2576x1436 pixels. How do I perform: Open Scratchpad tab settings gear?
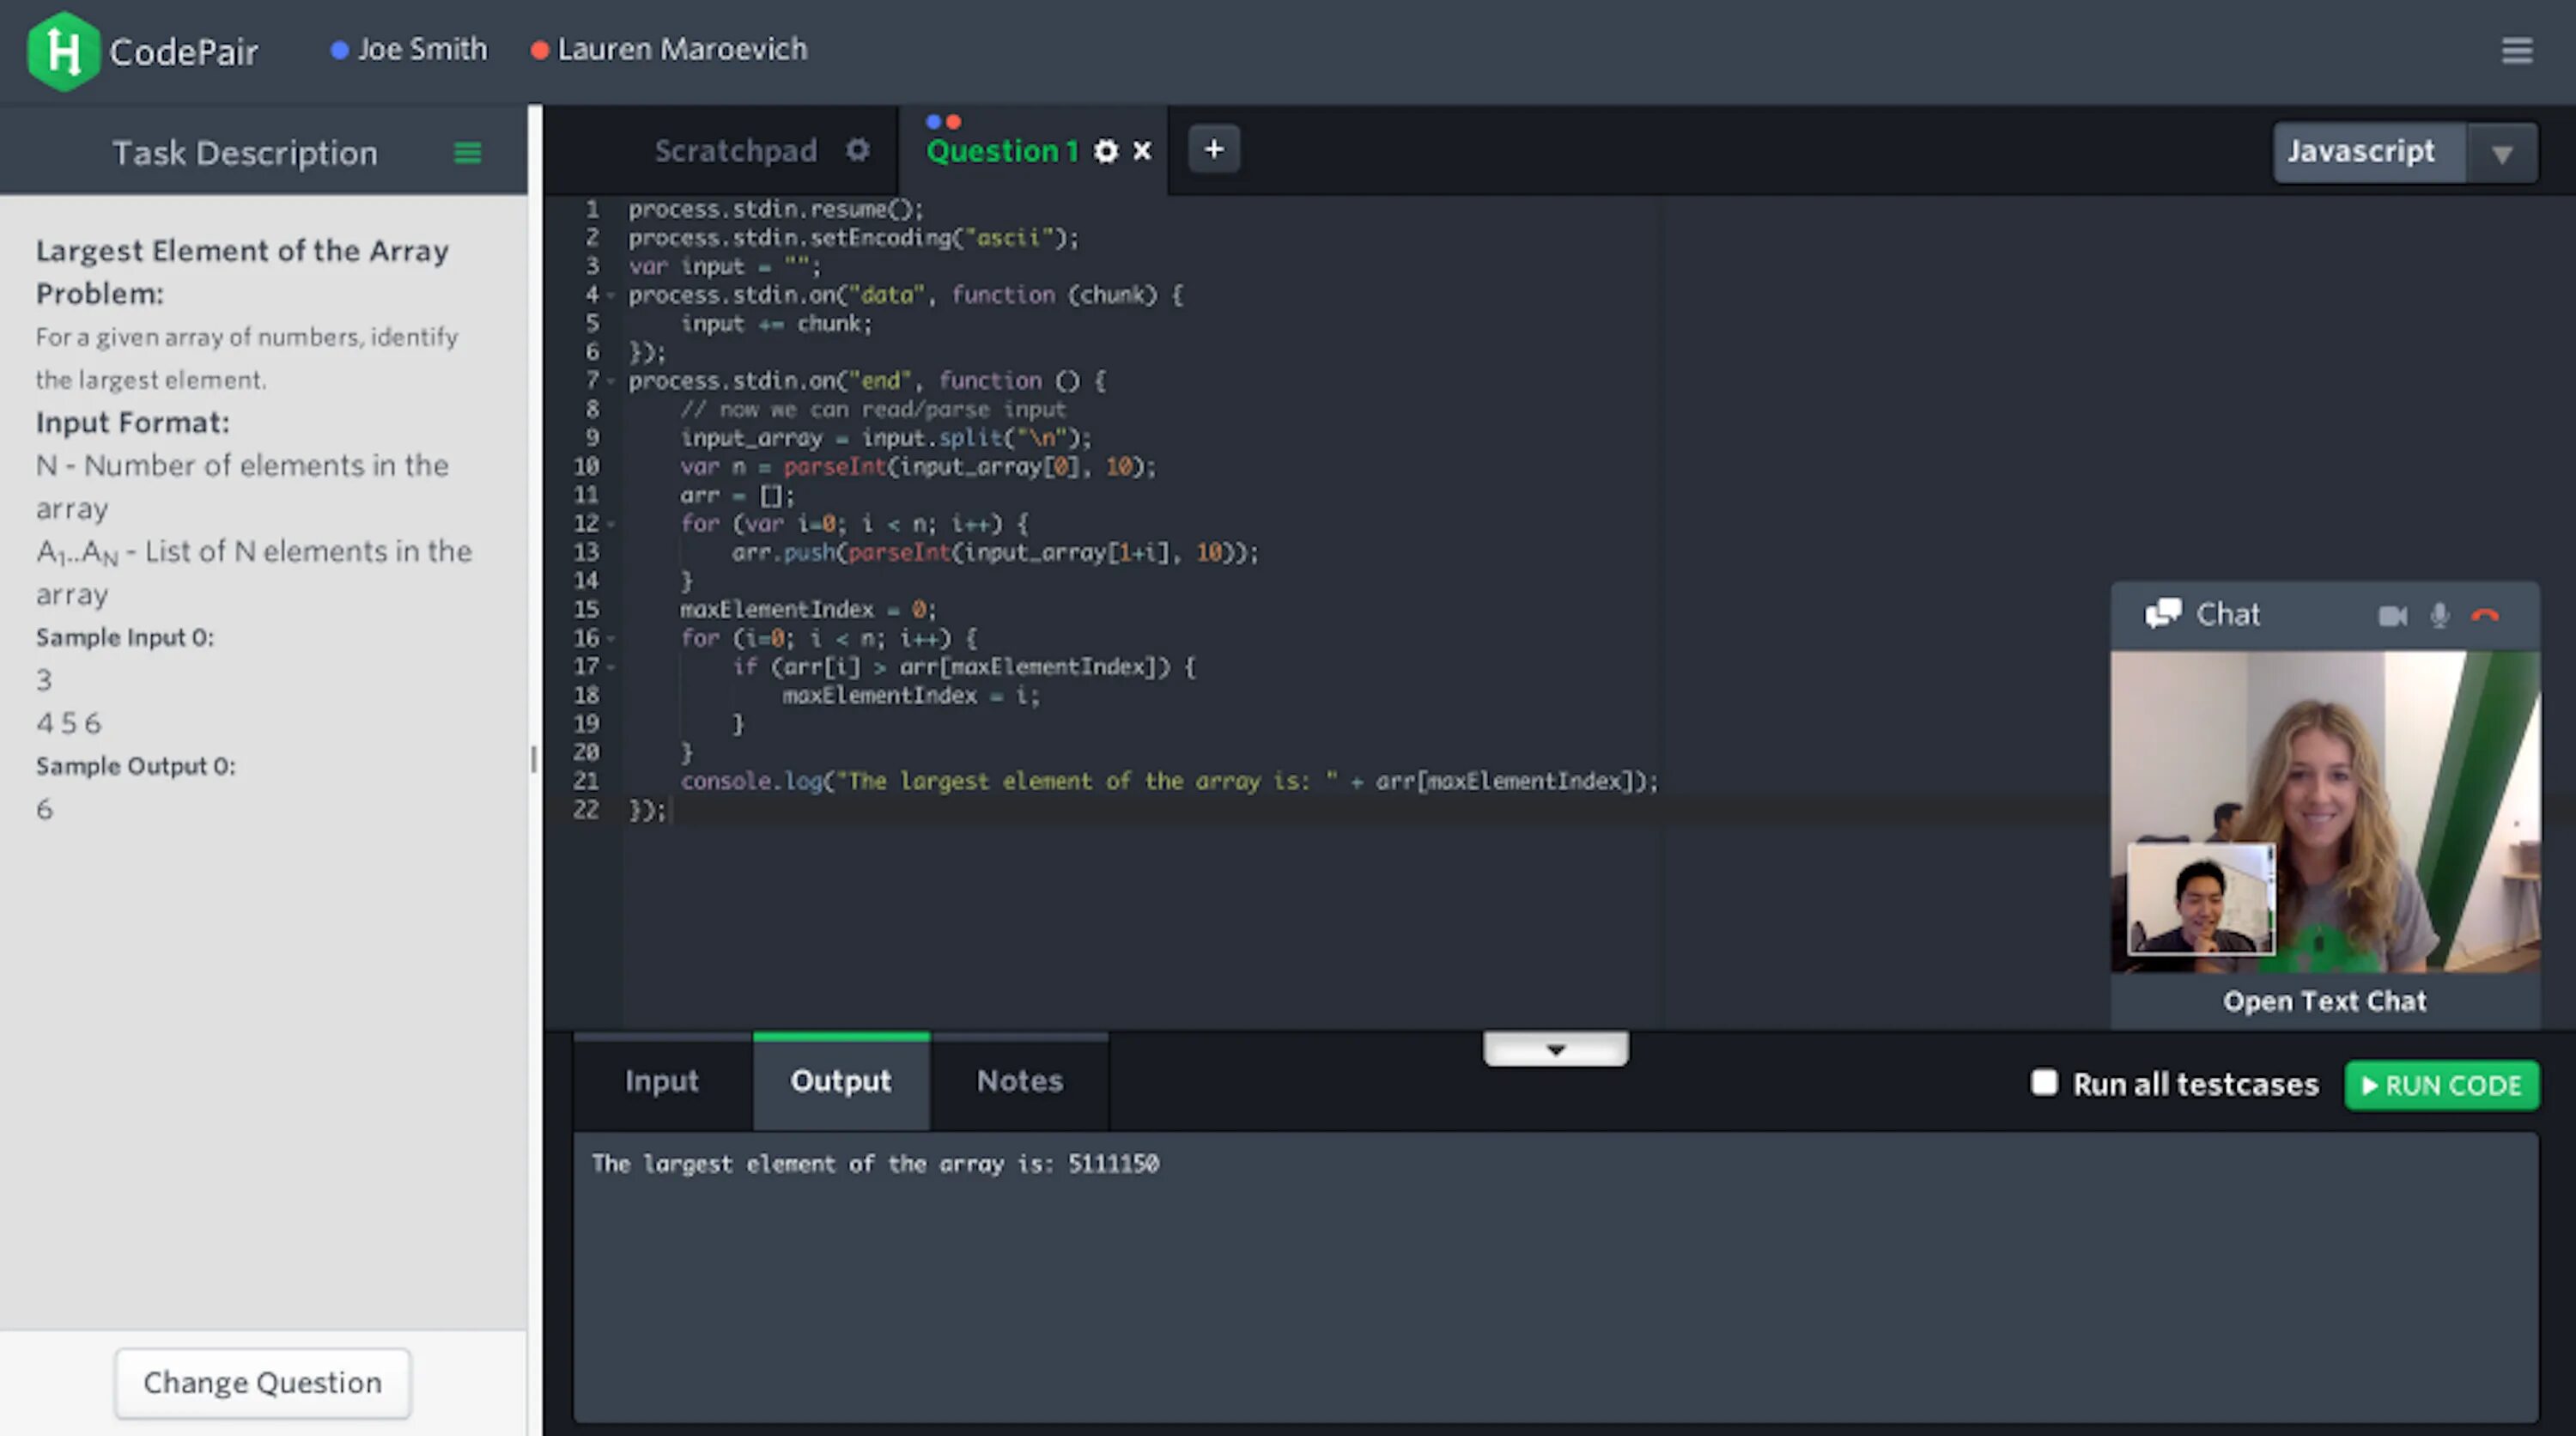[857, 150]
